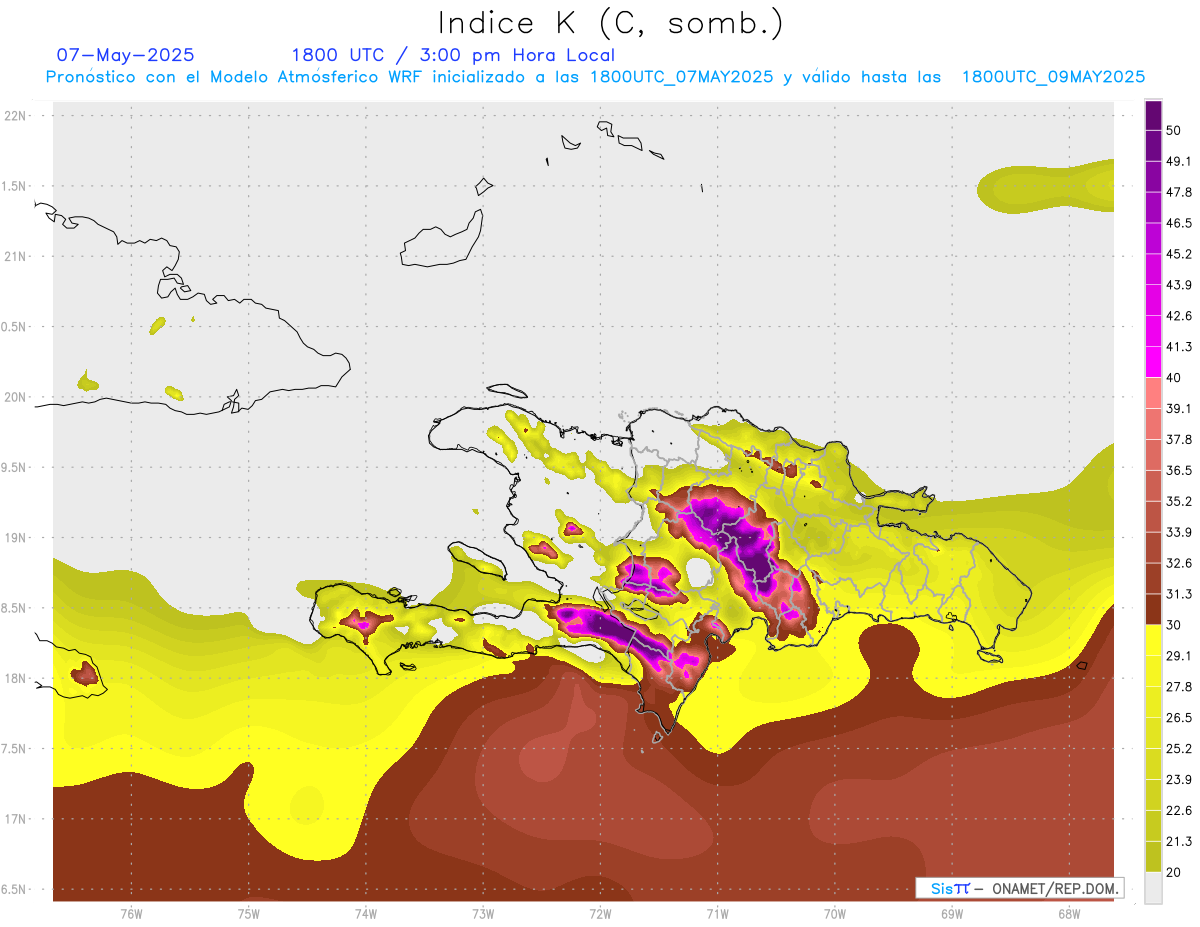Click the dark brown swatch between 30 and 31.3
This screenshot has height=927, width=1200.
coord(1154,610)
